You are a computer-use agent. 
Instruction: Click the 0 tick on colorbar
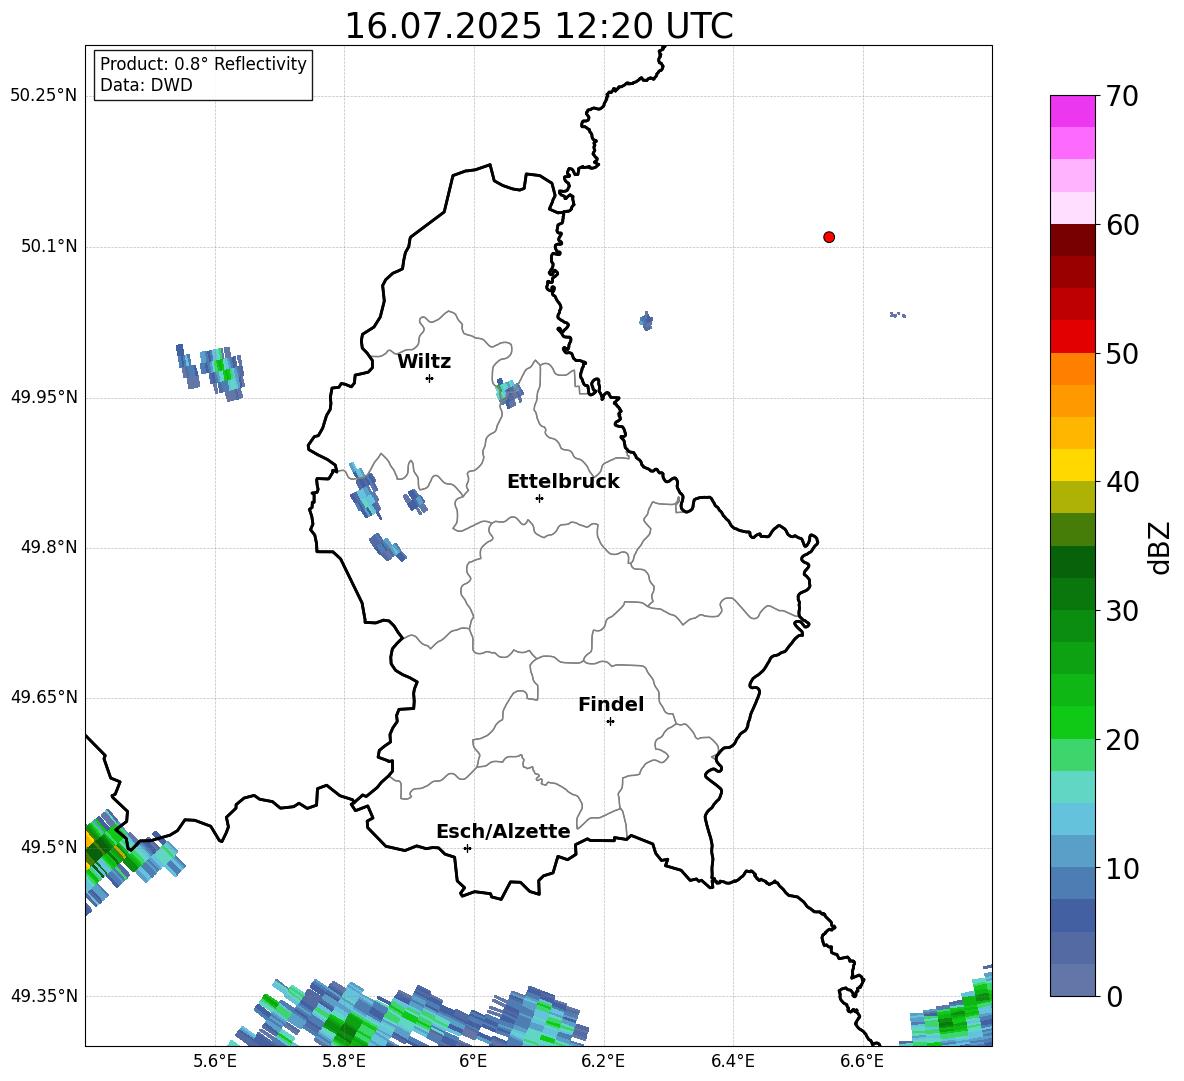click(1114, 997)
